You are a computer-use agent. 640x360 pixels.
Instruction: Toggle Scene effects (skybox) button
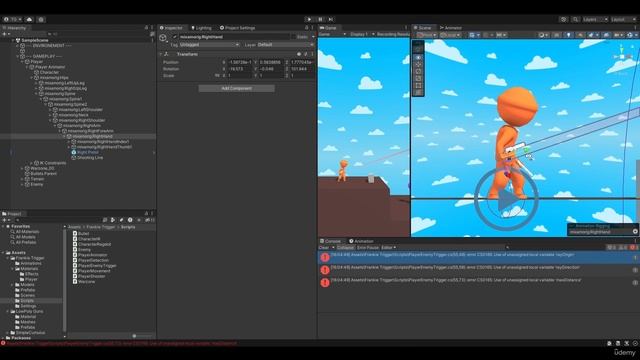pos(592,35)
